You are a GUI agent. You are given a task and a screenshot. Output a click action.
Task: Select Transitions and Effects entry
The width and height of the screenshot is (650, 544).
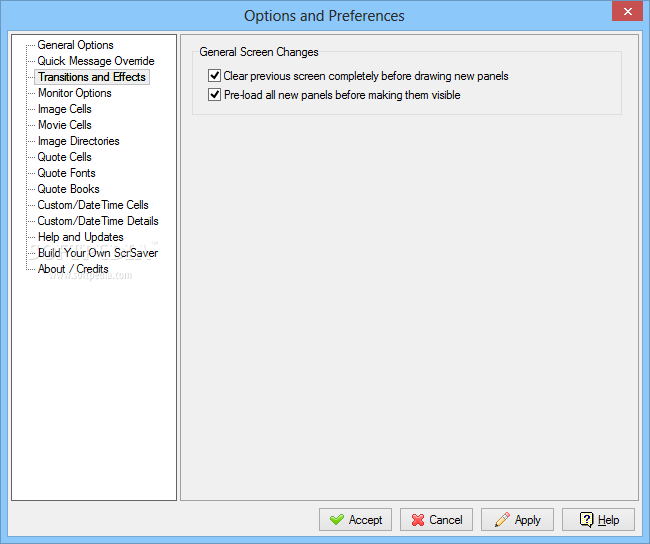[x=92, y=77]
